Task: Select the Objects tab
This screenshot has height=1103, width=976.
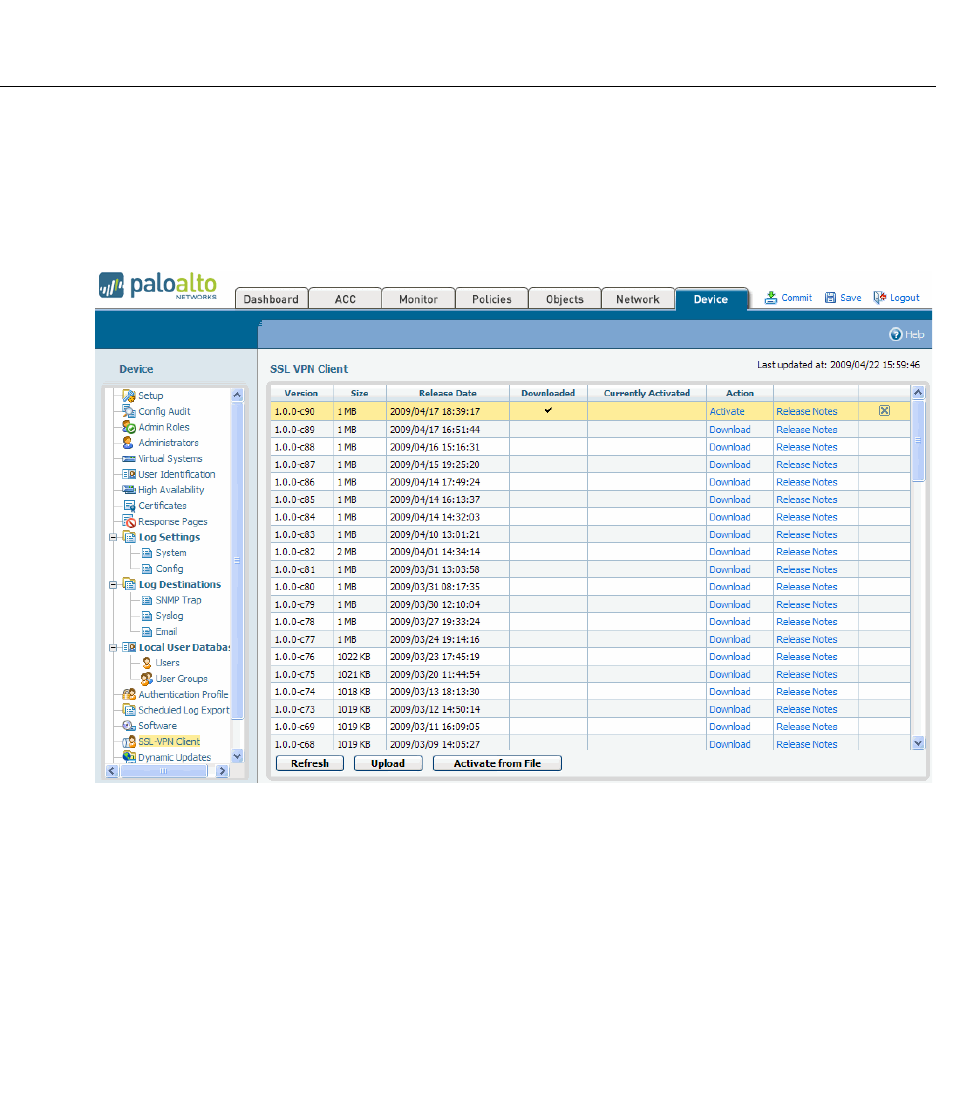Action: 564,299
